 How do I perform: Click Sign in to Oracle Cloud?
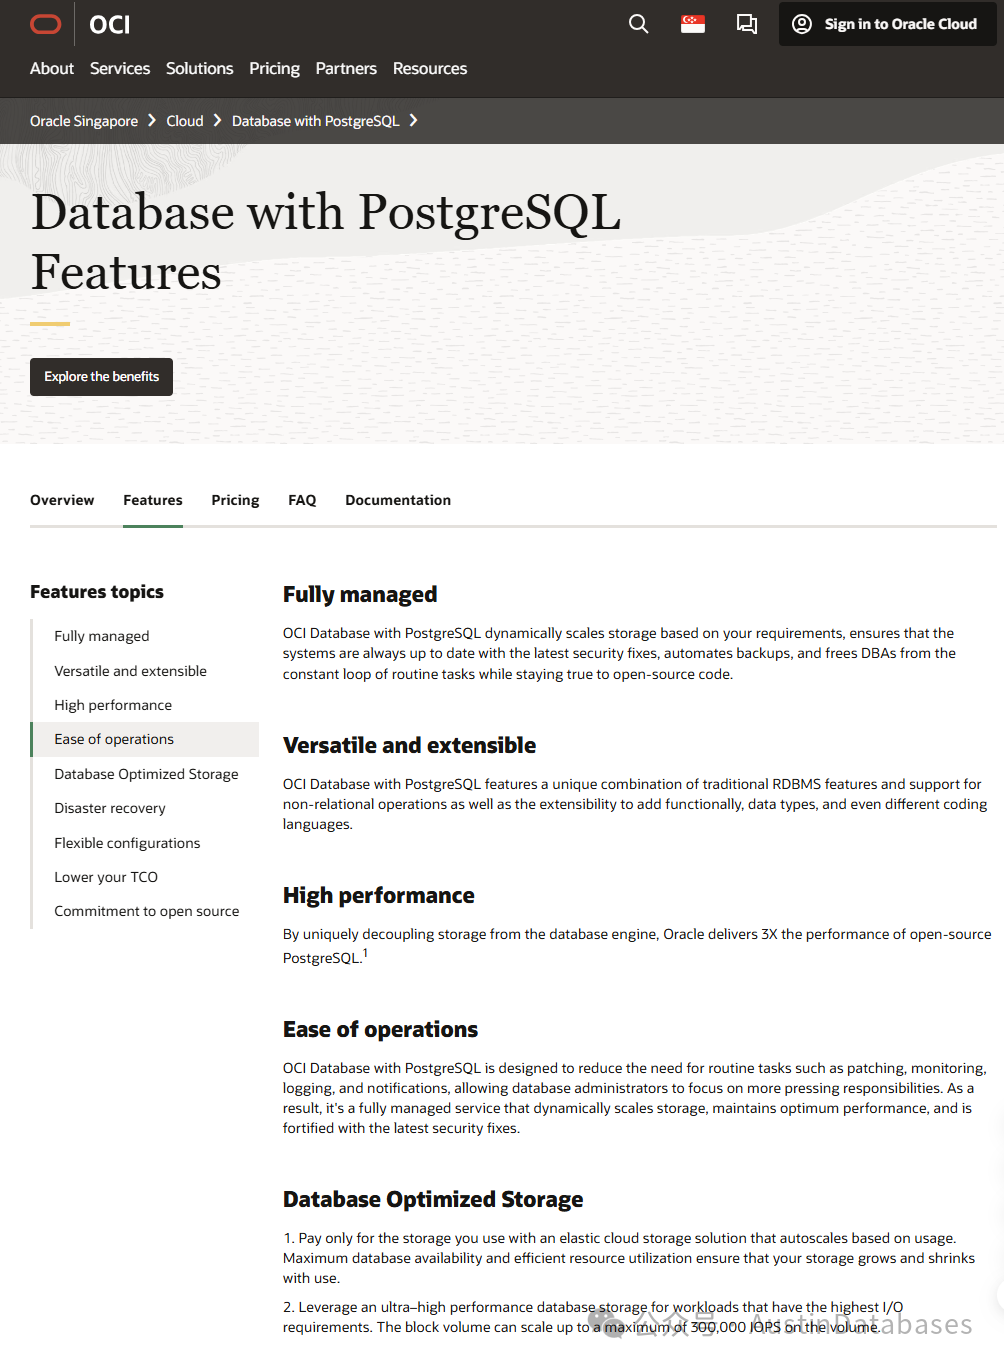(x=887, y=24)
